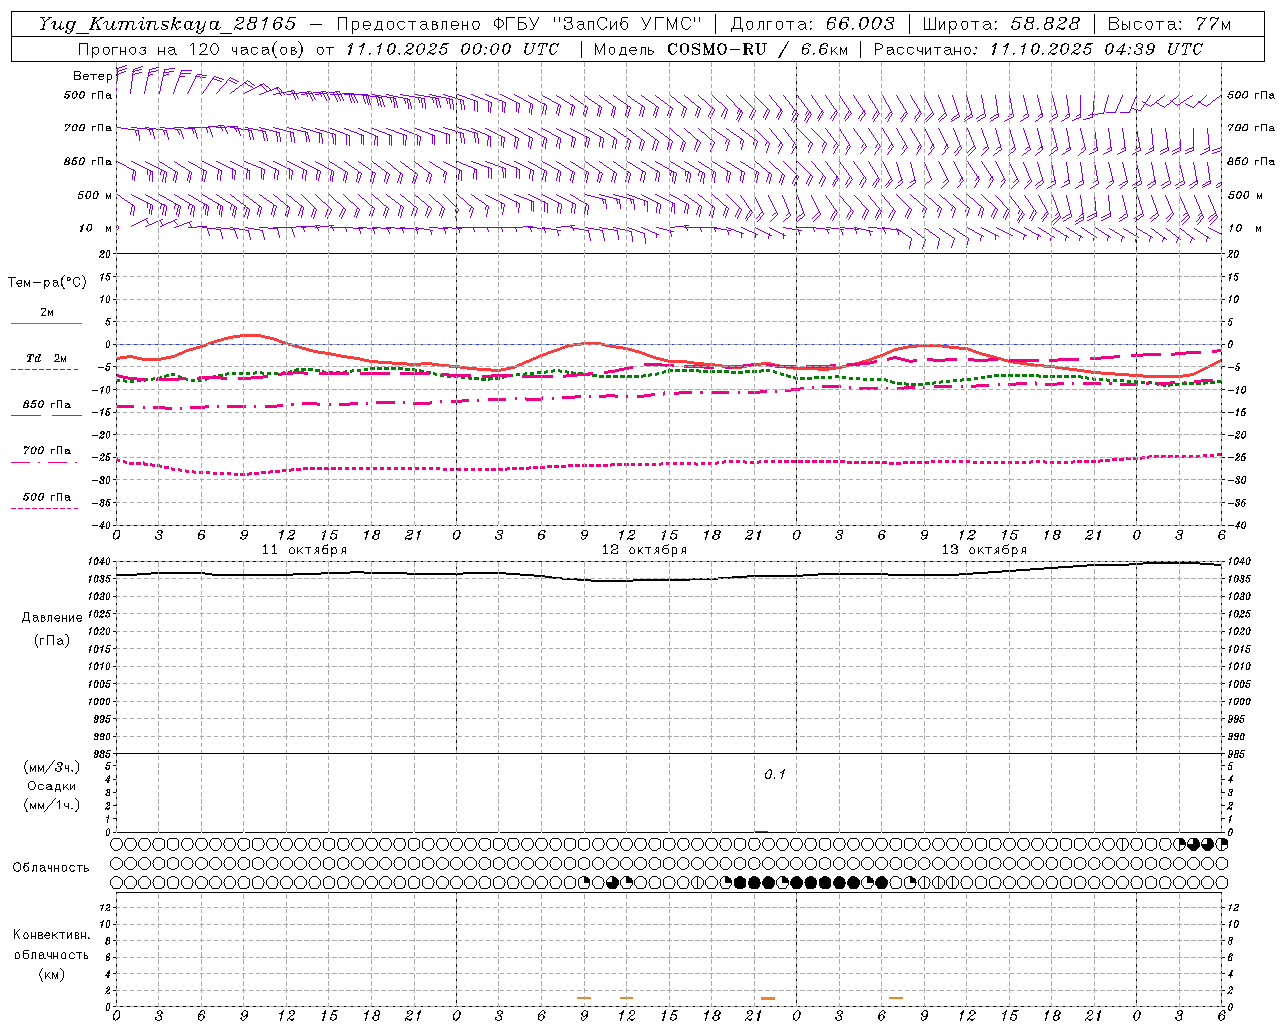Click the (км) unit under convective cloudiness

click(51, 973)
